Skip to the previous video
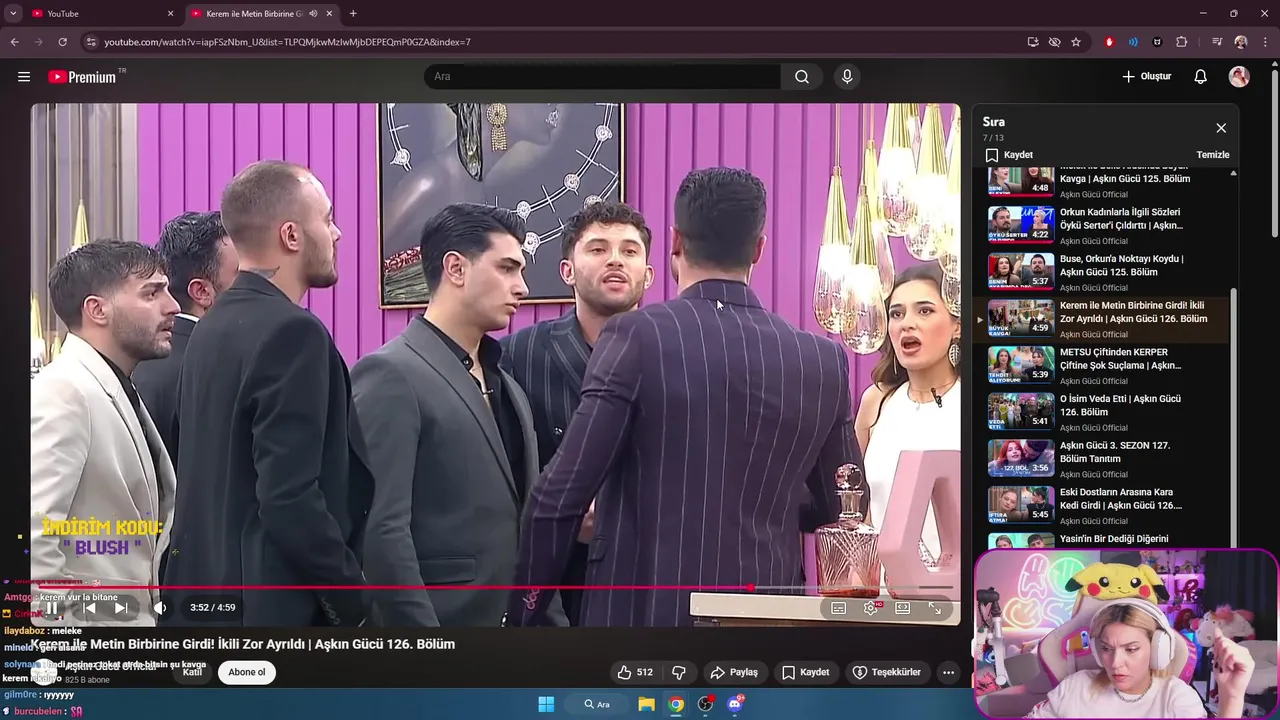 point(89,607)
